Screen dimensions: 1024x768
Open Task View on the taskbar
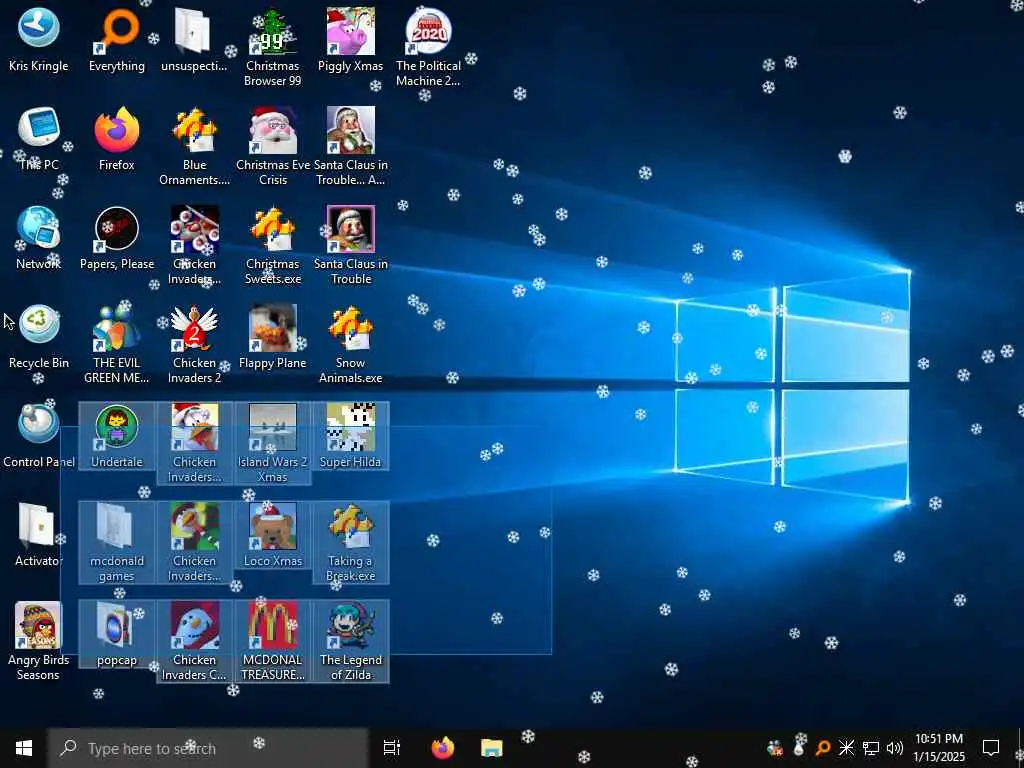click(392, 748)
